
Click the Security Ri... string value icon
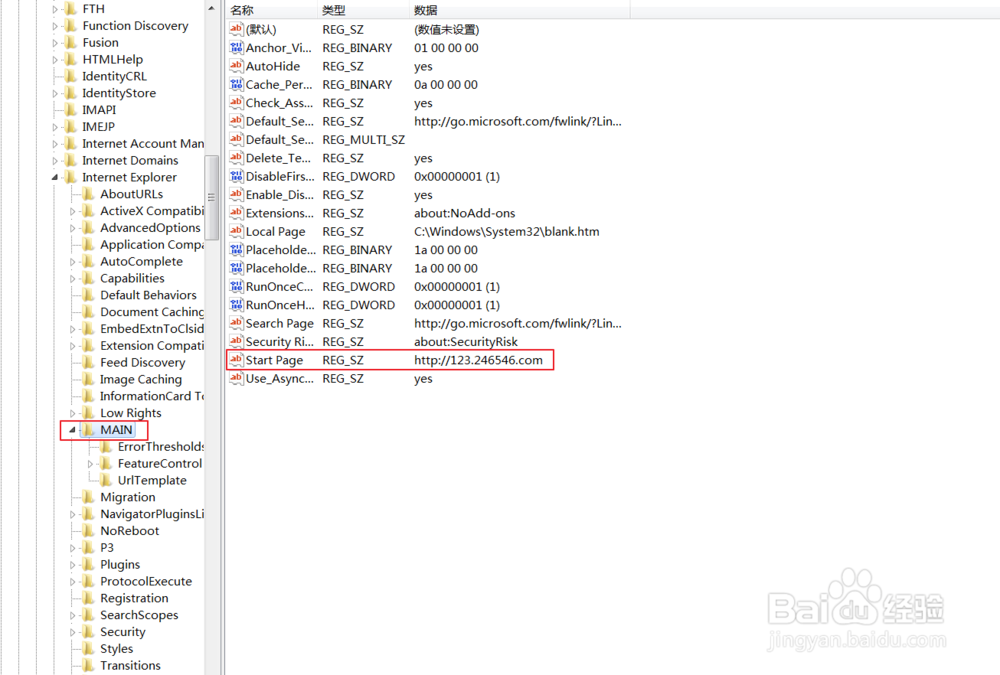(236, 341)
